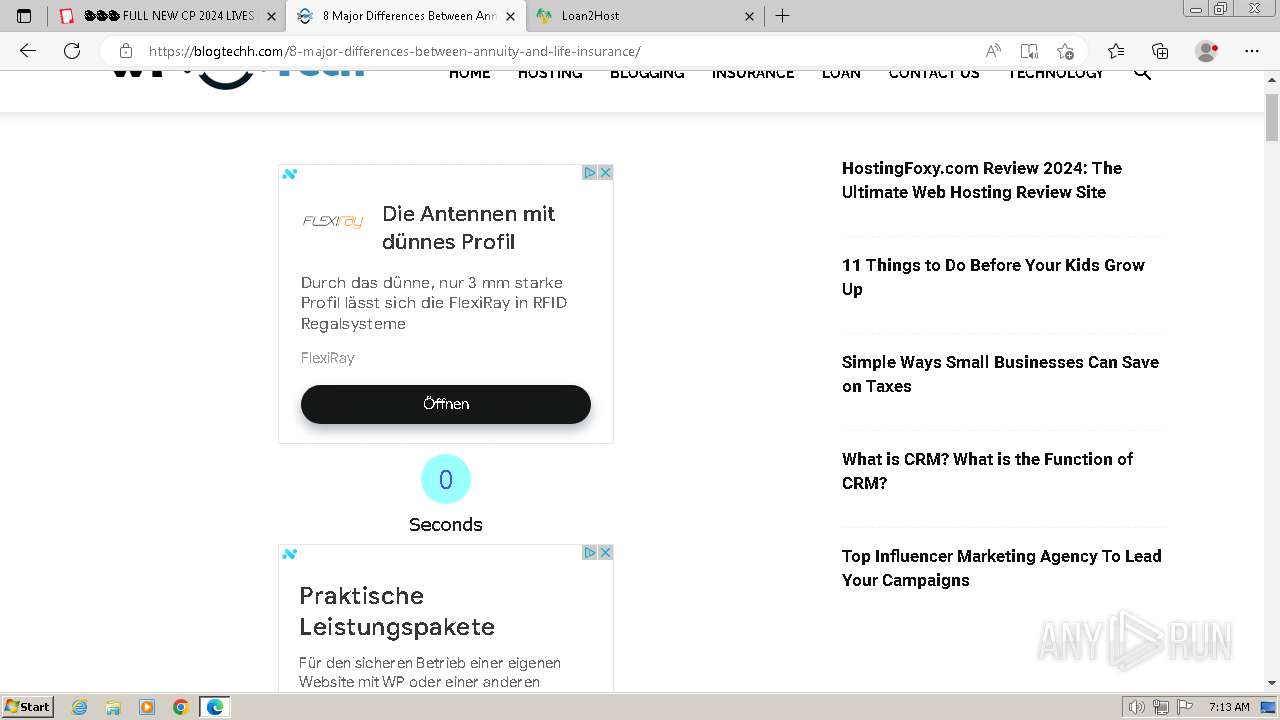Open INSURANCE menu item
The height and width of the screenshot is (720, 1280).
pyautogui.click(x=753, y=74)
